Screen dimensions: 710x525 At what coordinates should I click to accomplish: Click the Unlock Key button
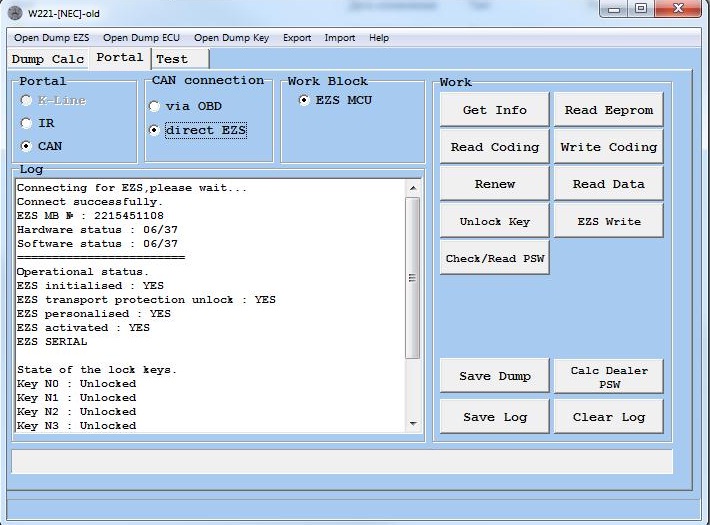pos(494,221)
